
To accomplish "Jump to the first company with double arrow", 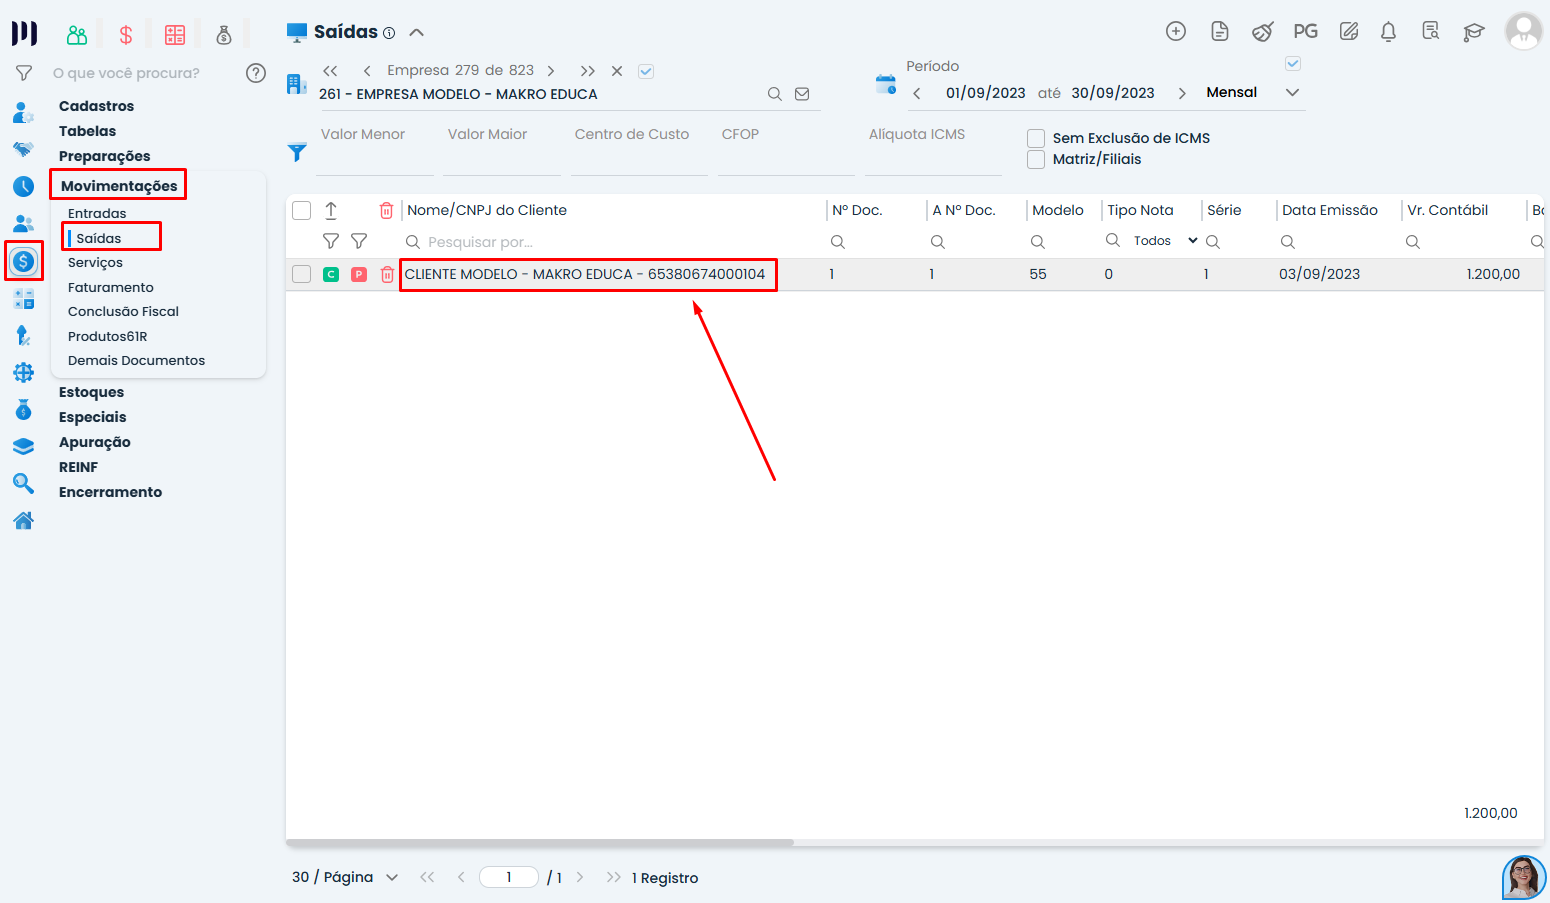I will coord(330,71).
